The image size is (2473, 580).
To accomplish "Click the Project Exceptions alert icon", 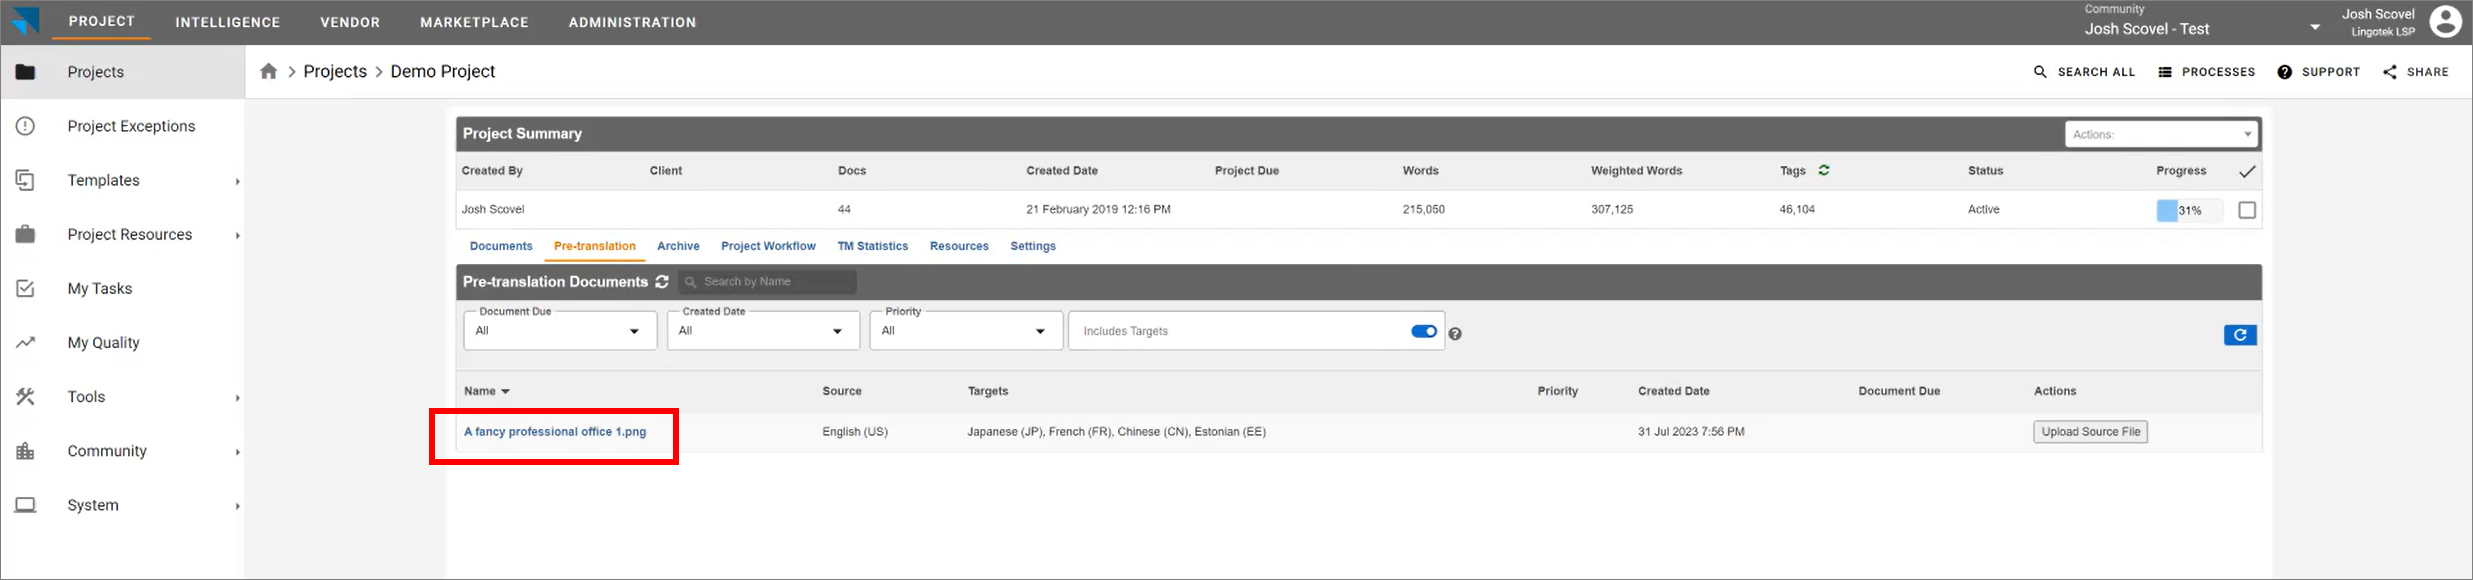I will (x=25, y=126).
